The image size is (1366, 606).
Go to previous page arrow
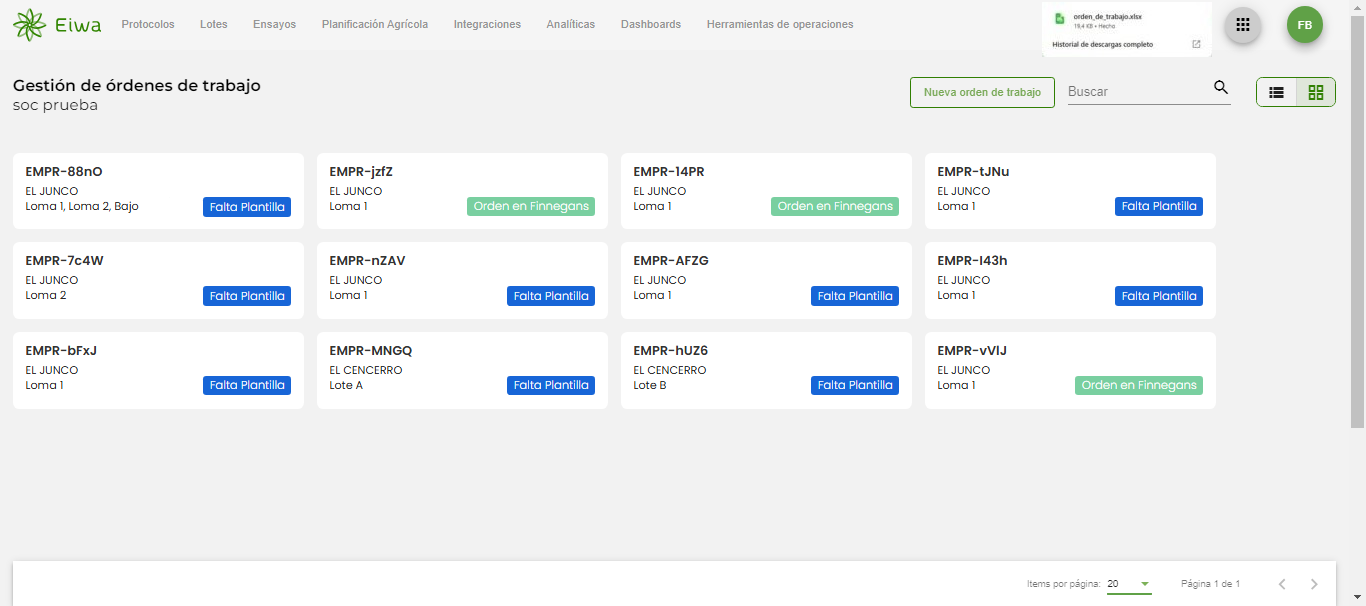pos(1282,584)
